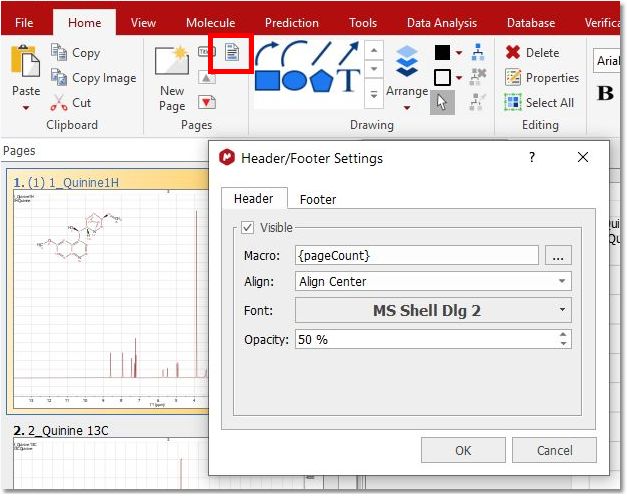Select the curved arrow drawing tool
This screenshot has width=627, height=496.
(267, 54)
